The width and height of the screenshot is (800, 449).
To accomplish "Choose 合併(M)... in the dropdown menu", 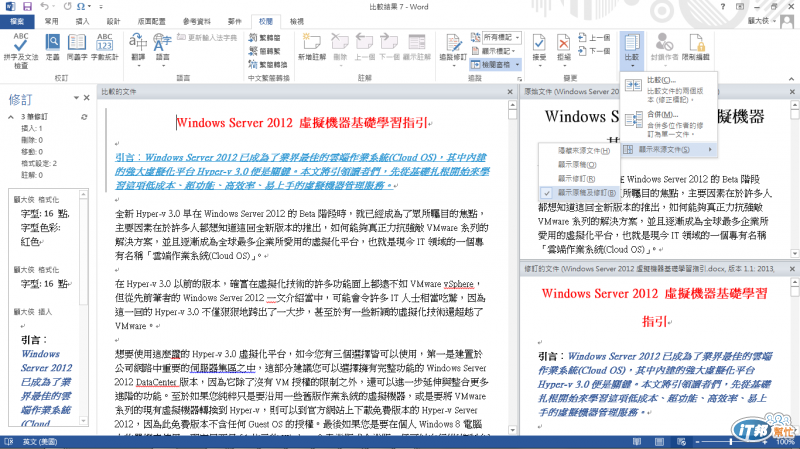I will 669,123.
